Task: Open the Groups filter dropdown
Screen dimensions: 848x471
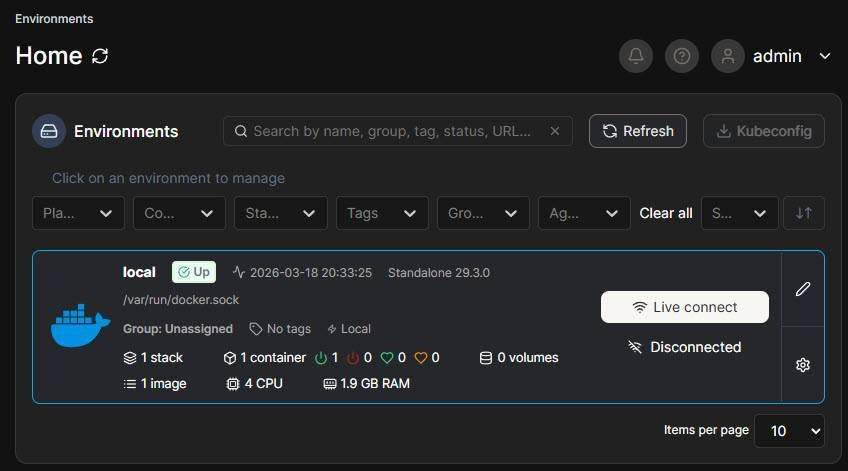Action: pyautogui.click(x=483, y=213)
